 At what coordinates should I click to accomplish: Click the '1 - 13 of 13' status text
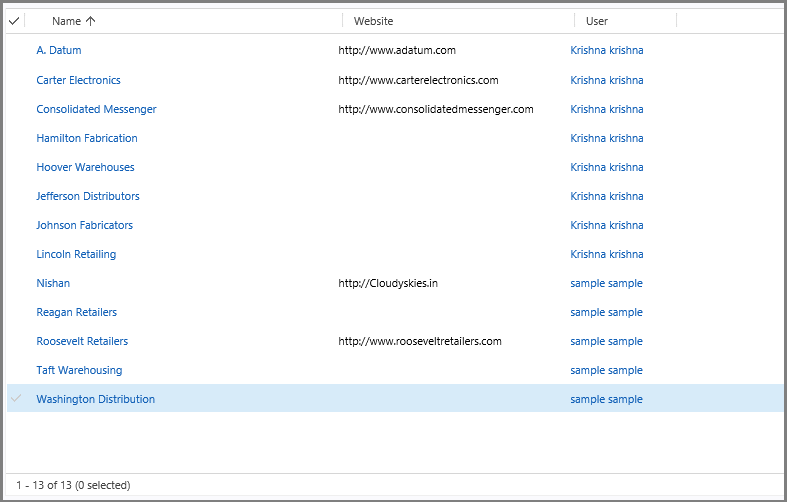[73, 485]
